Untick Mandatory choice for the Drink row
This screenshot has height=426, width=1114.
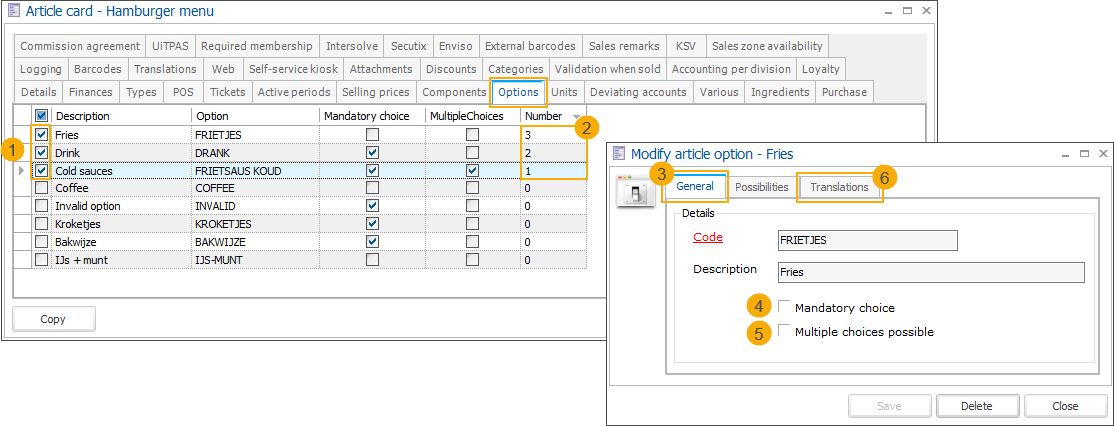pos(372,153)
